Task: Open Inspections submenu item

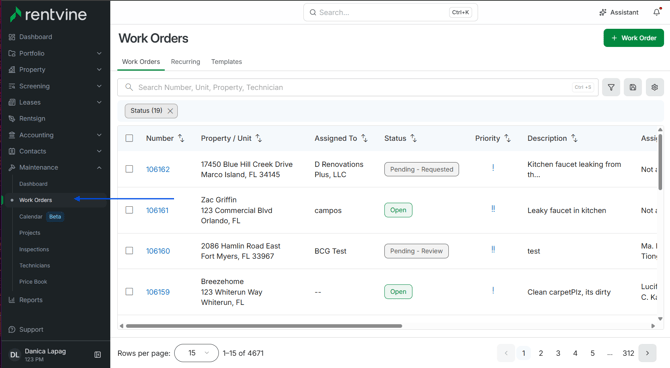Action: point(34,249)
